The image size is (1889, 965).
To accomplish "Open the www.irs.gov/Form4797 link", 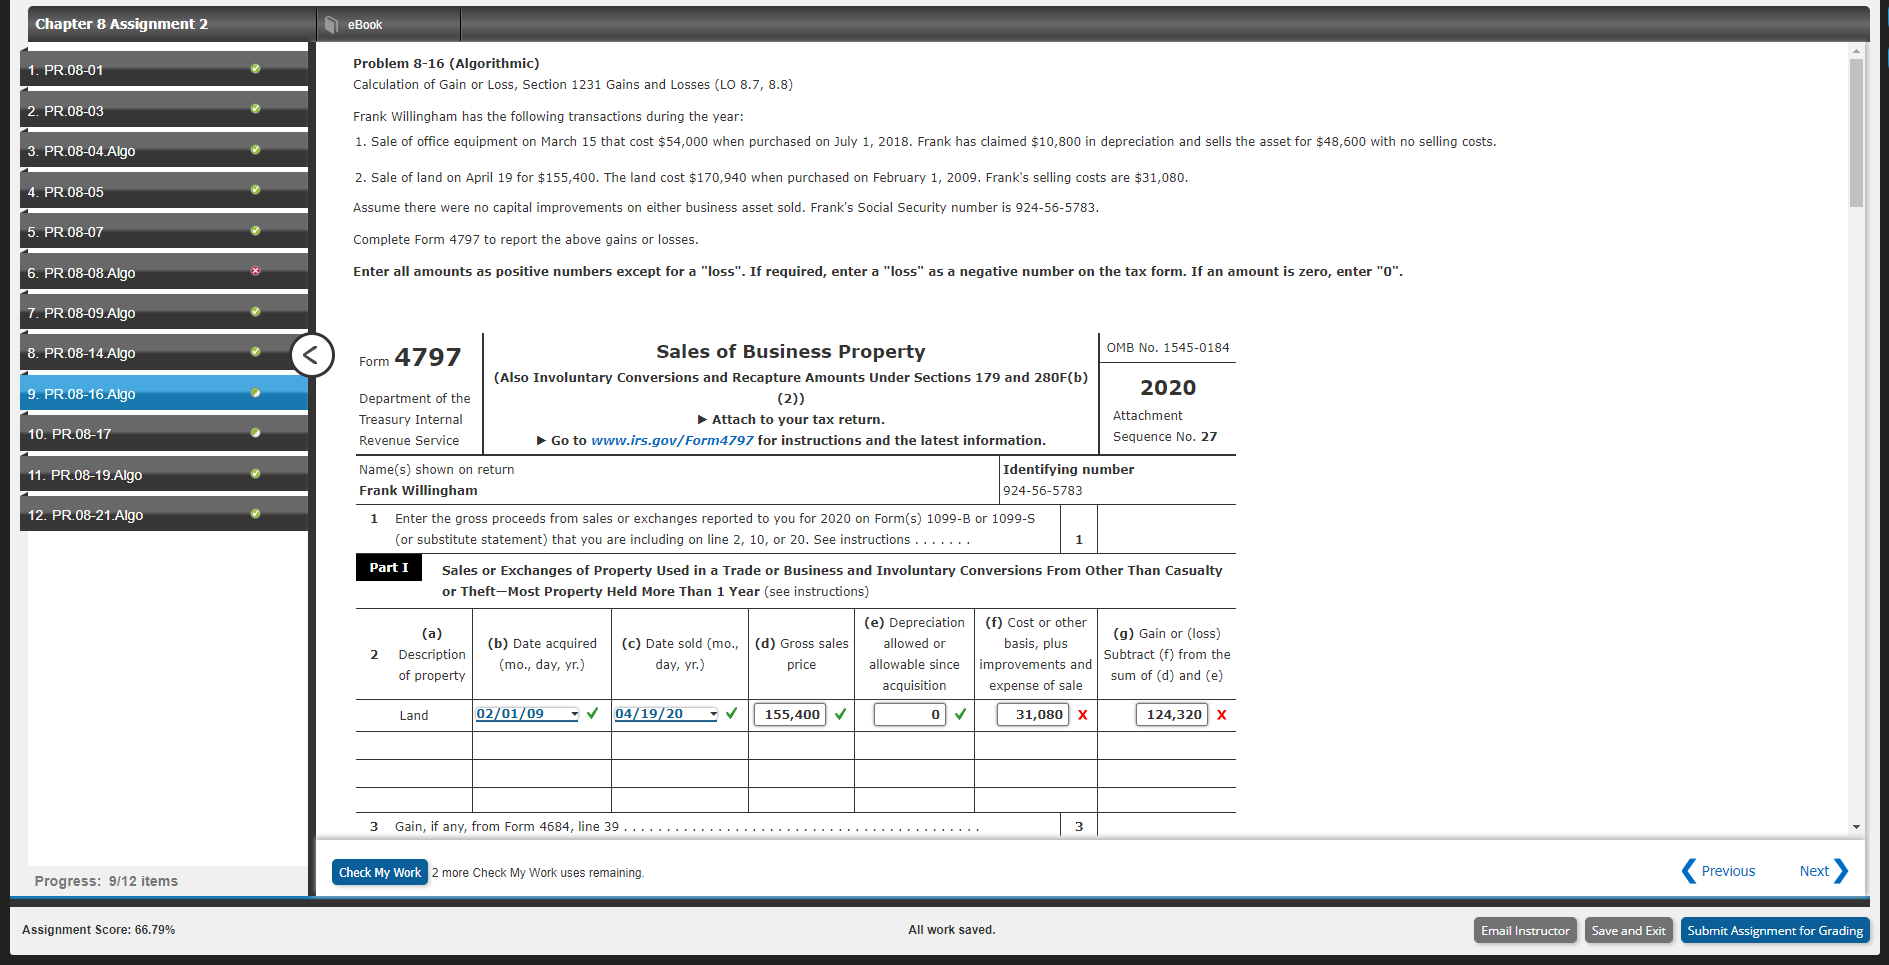I will pyautogui.click(x=672, y=440).
